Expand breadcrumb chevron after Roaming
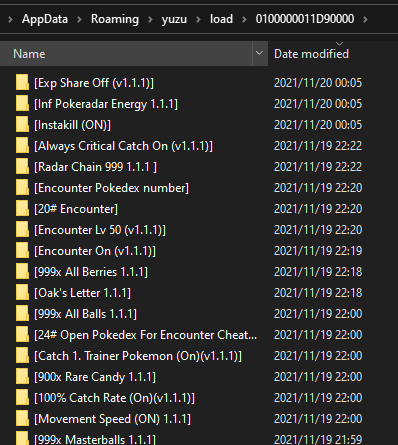 [150, 19]
